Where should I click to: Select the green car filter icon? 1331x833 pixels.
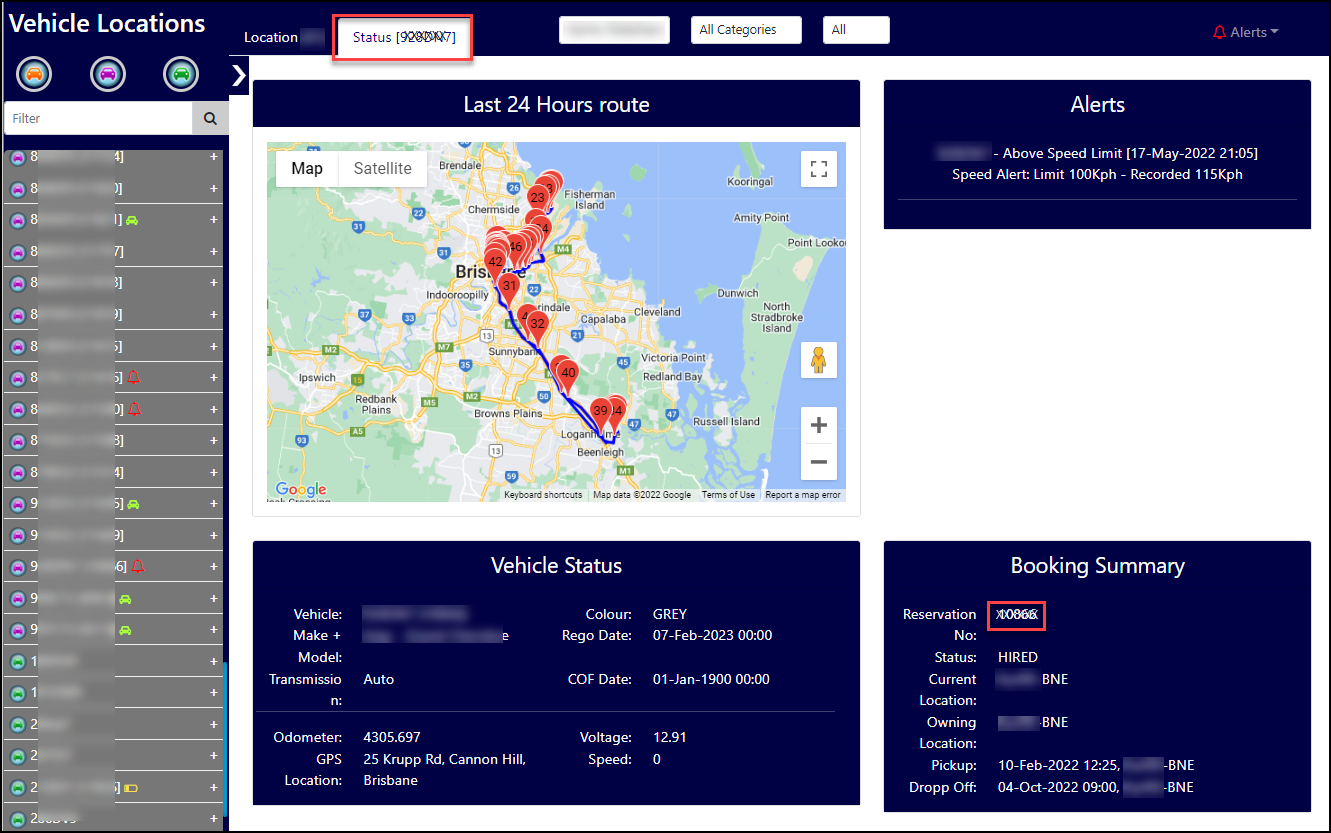pyautogui.click(x=181, y=74)
